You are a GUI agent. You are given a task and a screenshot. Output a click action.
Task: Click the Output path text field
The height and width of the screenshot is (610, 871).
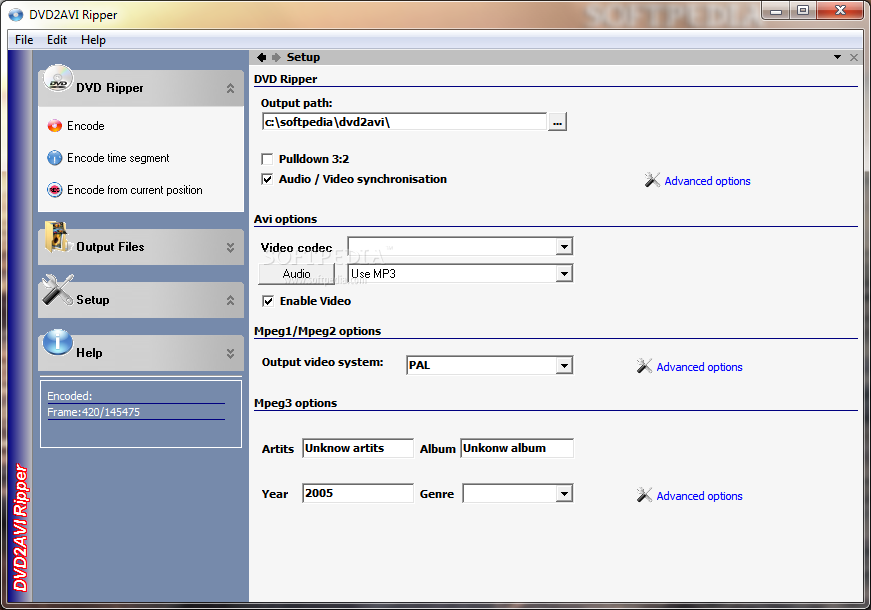click(x=404, y=122)
